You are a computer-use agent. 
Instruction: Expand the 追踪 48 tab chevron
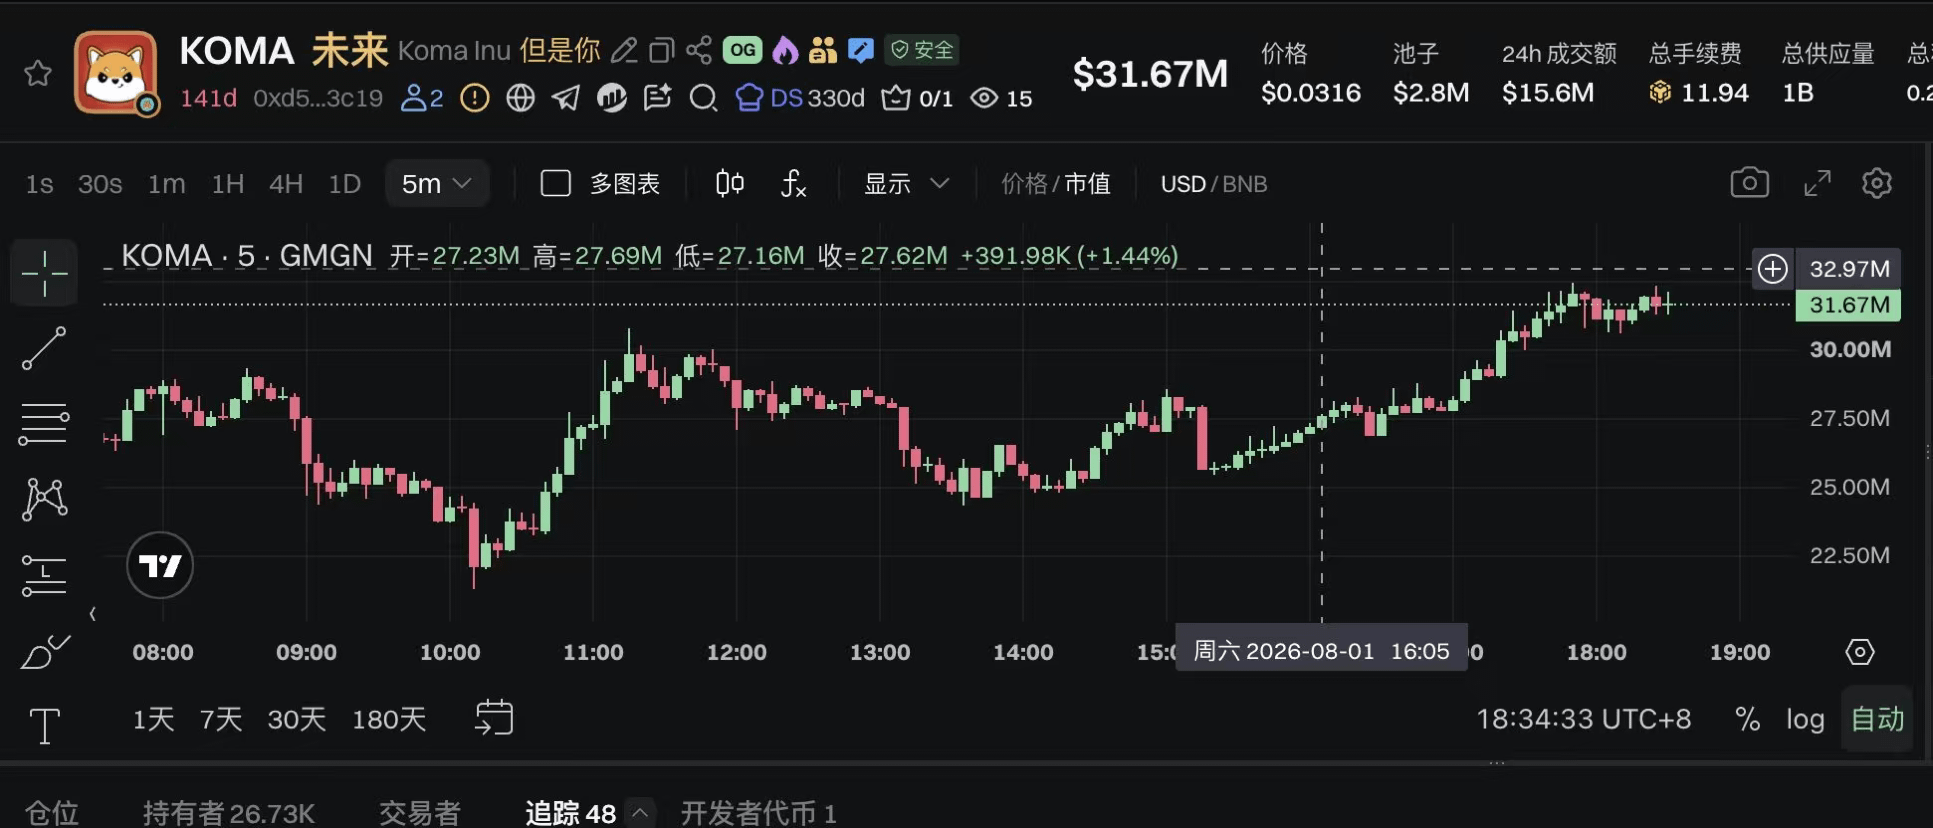pos(640,813)
